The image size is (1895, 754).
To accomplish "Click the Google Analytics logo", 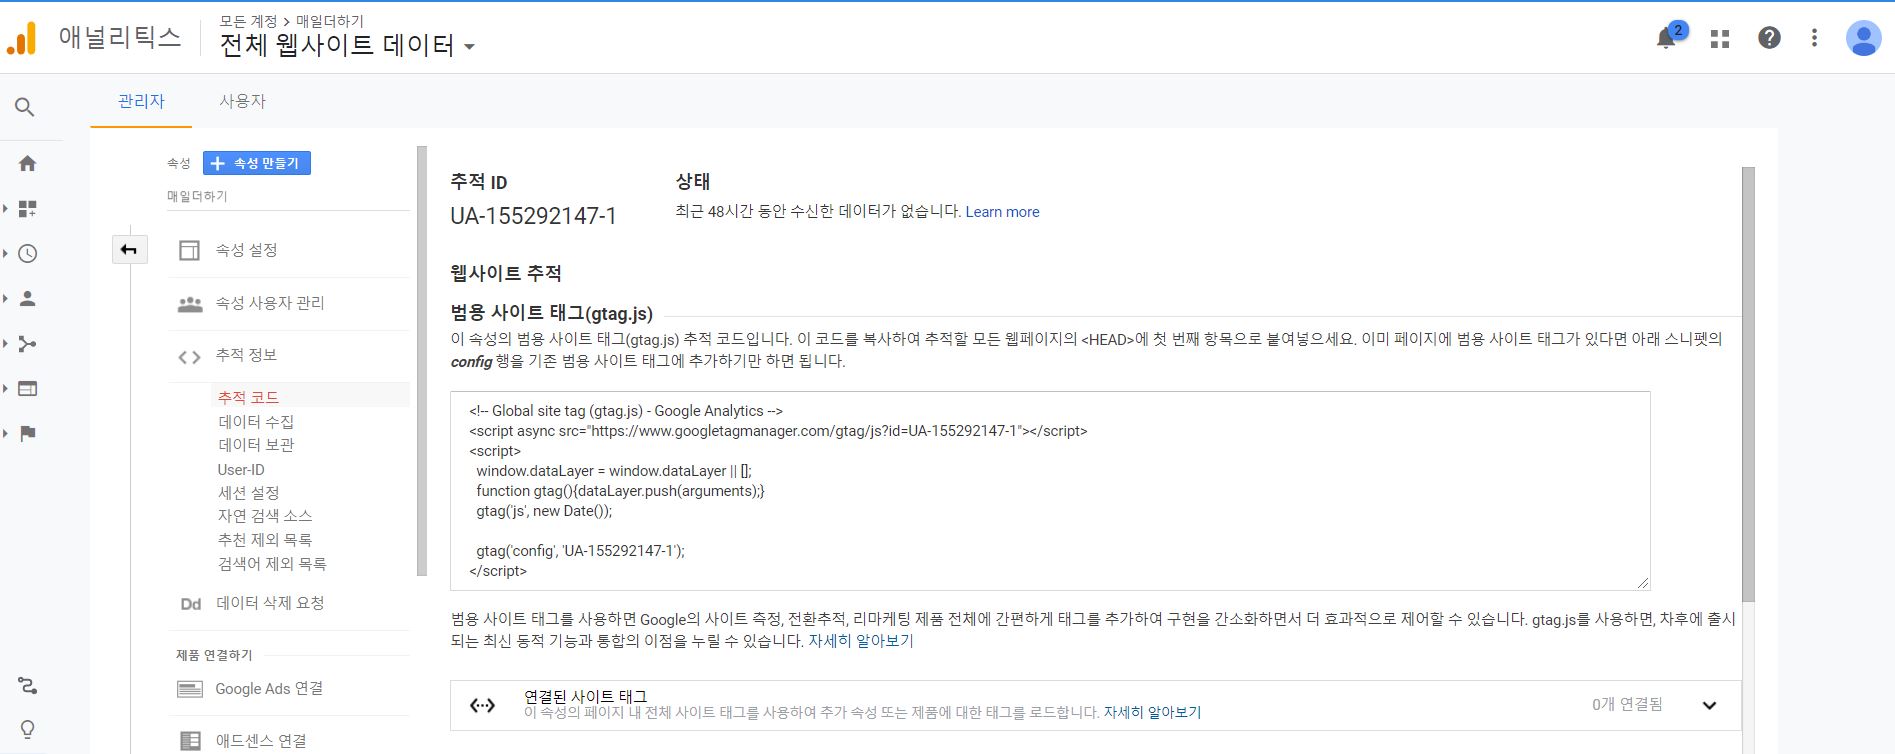I will click(x=21, y=38).
